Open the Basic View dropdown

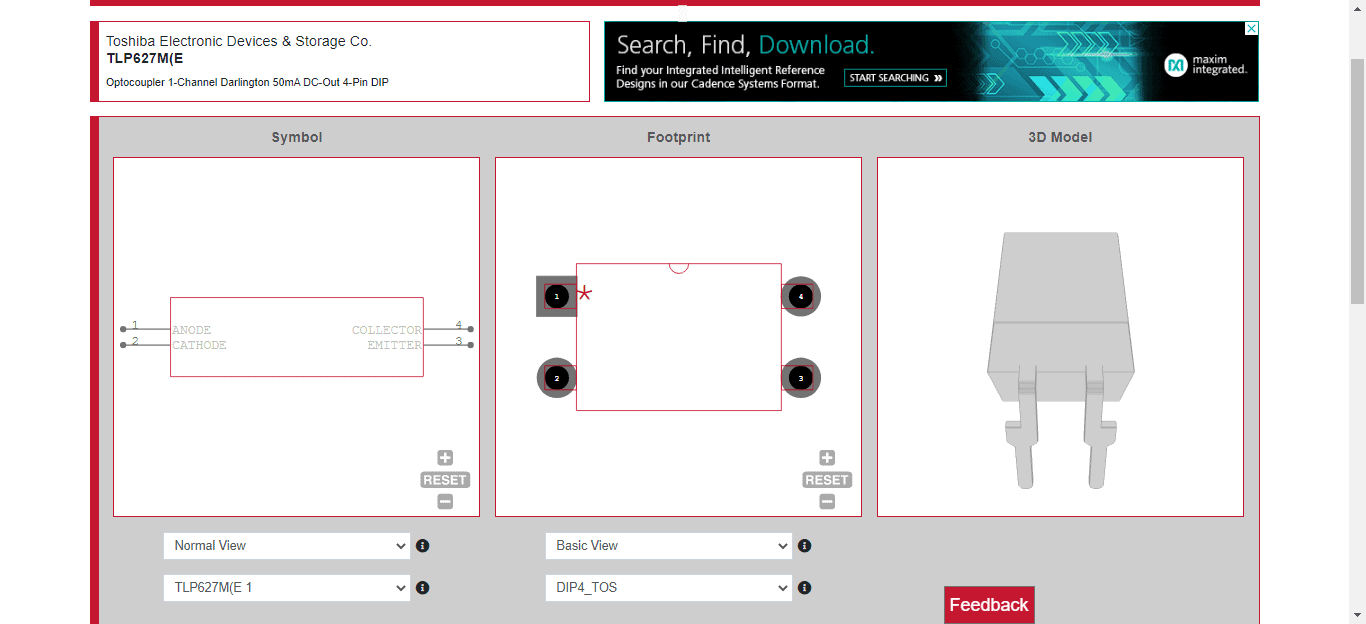[x=669, y=546]
